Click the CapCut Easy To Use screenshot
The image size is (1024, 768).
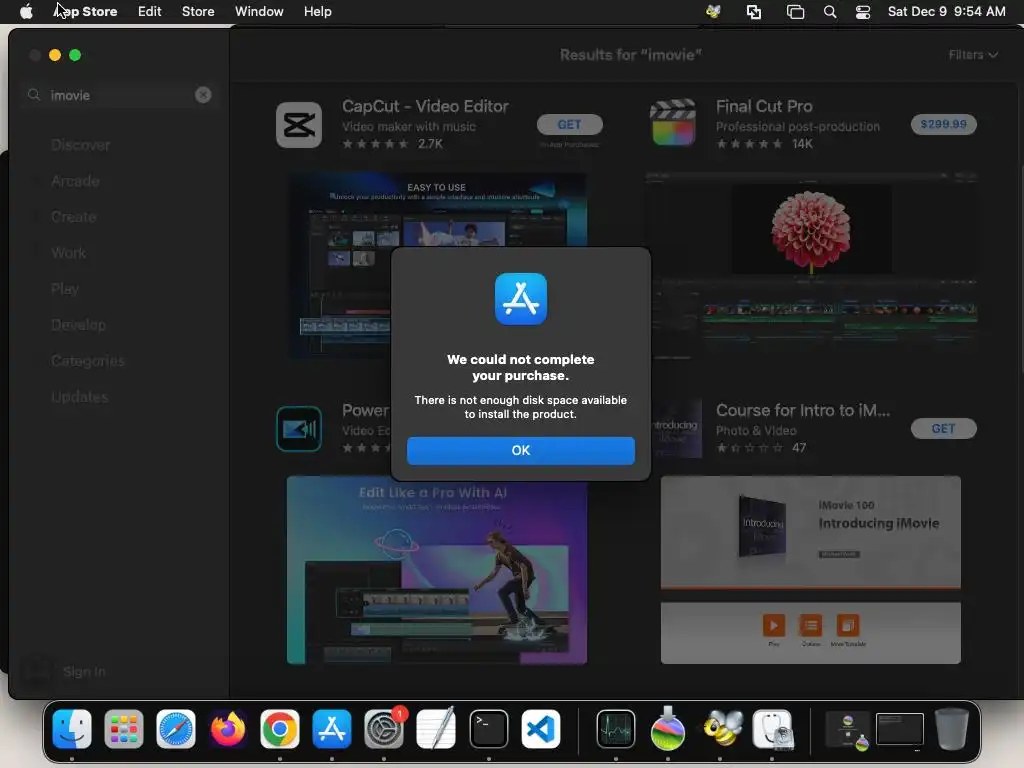coord(436,264)
